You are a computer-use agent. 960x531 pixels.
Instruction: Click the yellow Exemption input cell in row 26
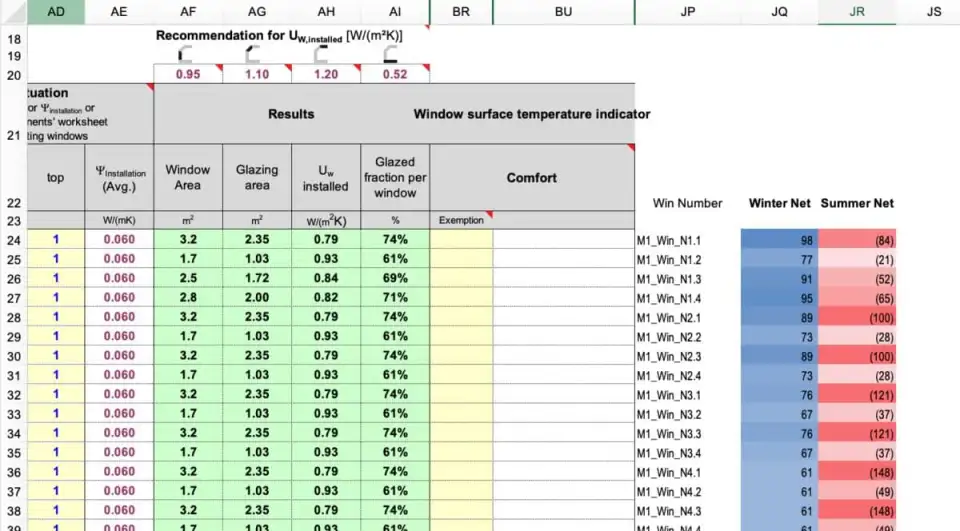tap(461, 279)
